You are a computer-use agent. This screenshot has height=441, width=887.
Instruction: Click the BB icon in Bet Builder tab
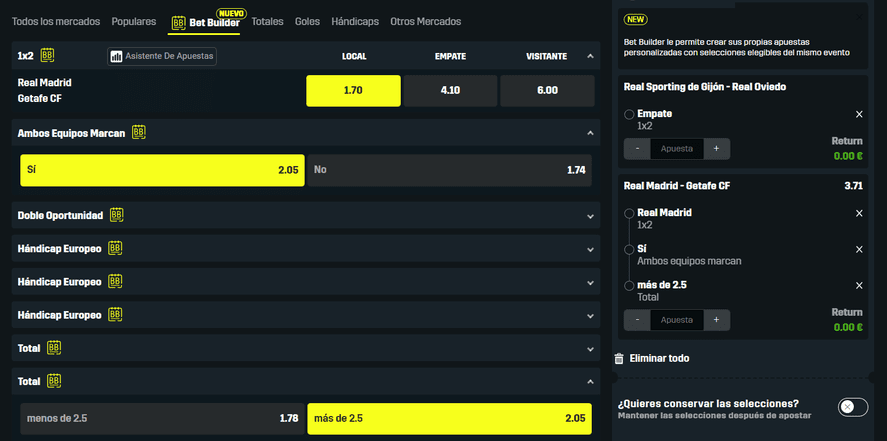click(x=179, y=23)
